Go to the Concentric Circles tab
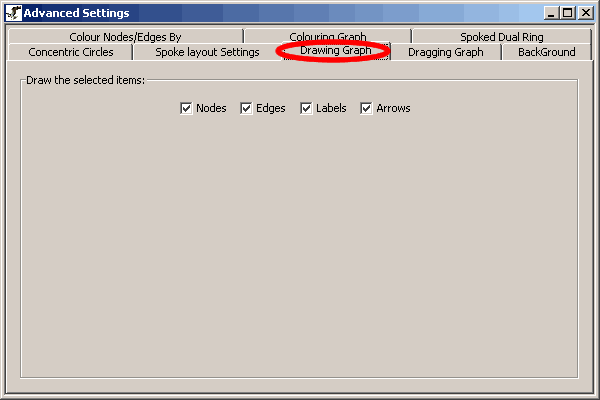The width and height of the screenshot is (600, 400). pos(71,52)
